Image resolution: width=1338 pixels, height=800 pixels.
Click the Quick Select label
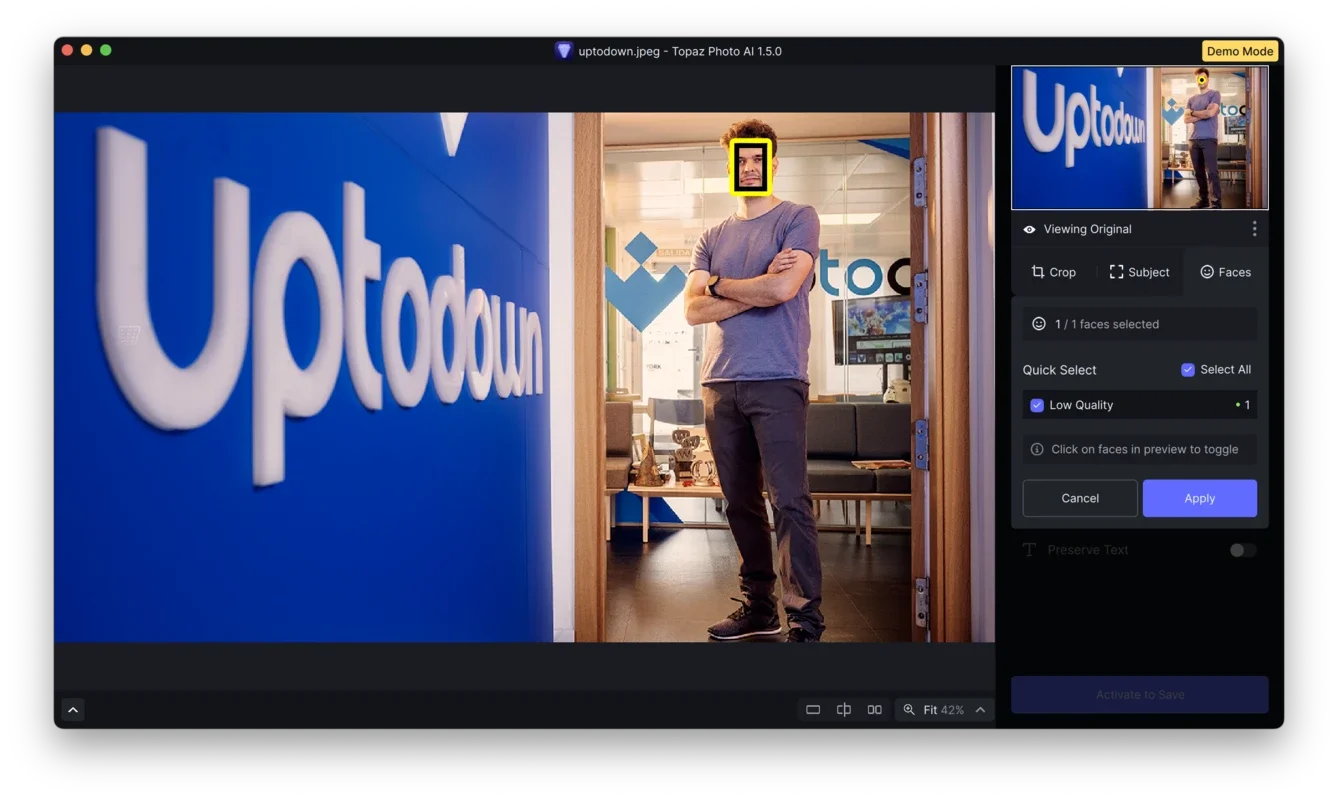coord(1059,370)
